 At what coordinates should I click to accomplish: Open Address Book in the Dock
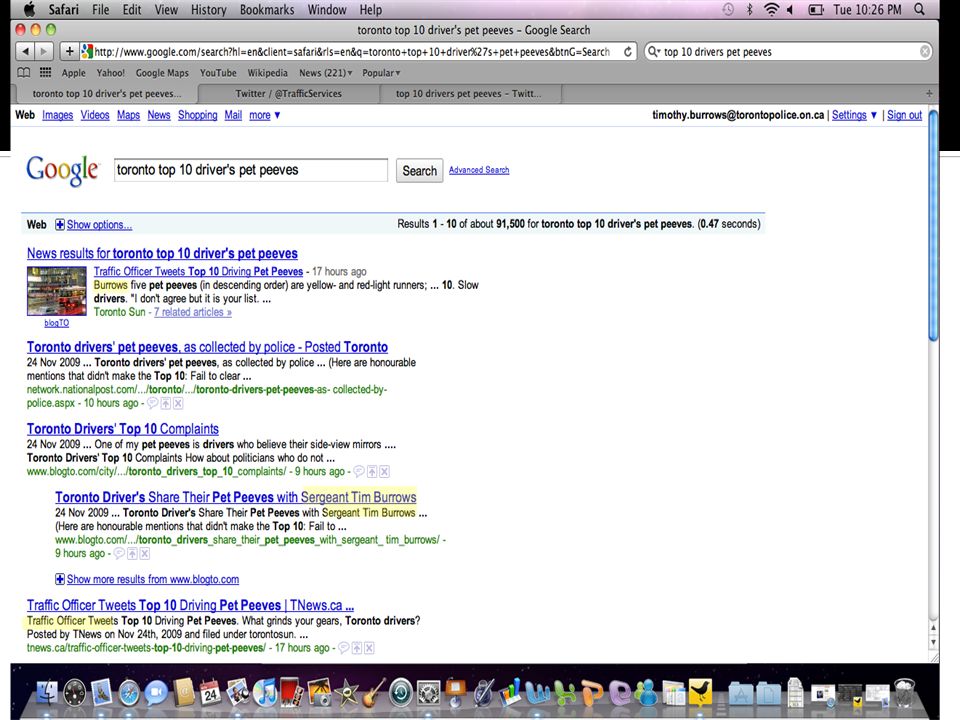coord(183,692)
